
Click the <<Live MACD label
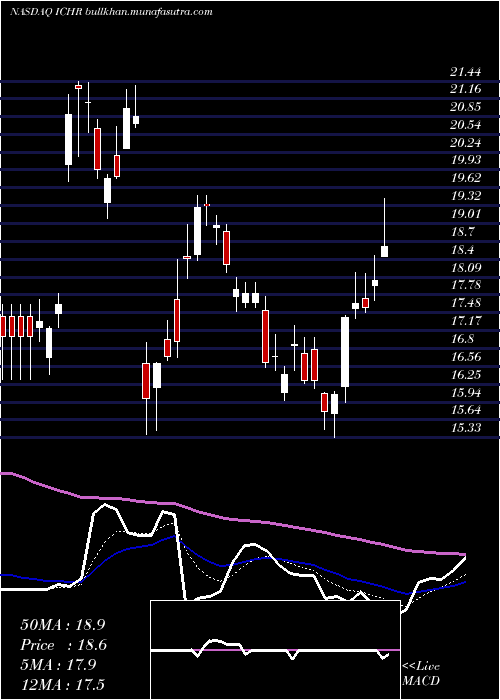click(421, 674)
